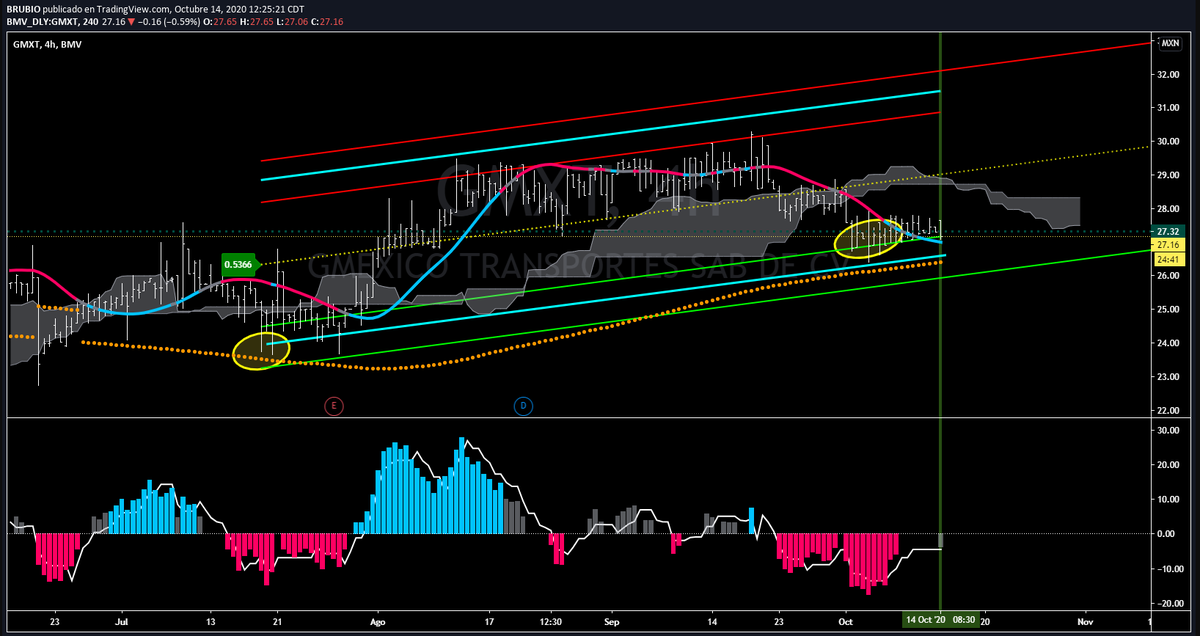Click the 24:41 countdown label on axis
This screenshot has height=636, width=1200.
(x=1167, y=259)
